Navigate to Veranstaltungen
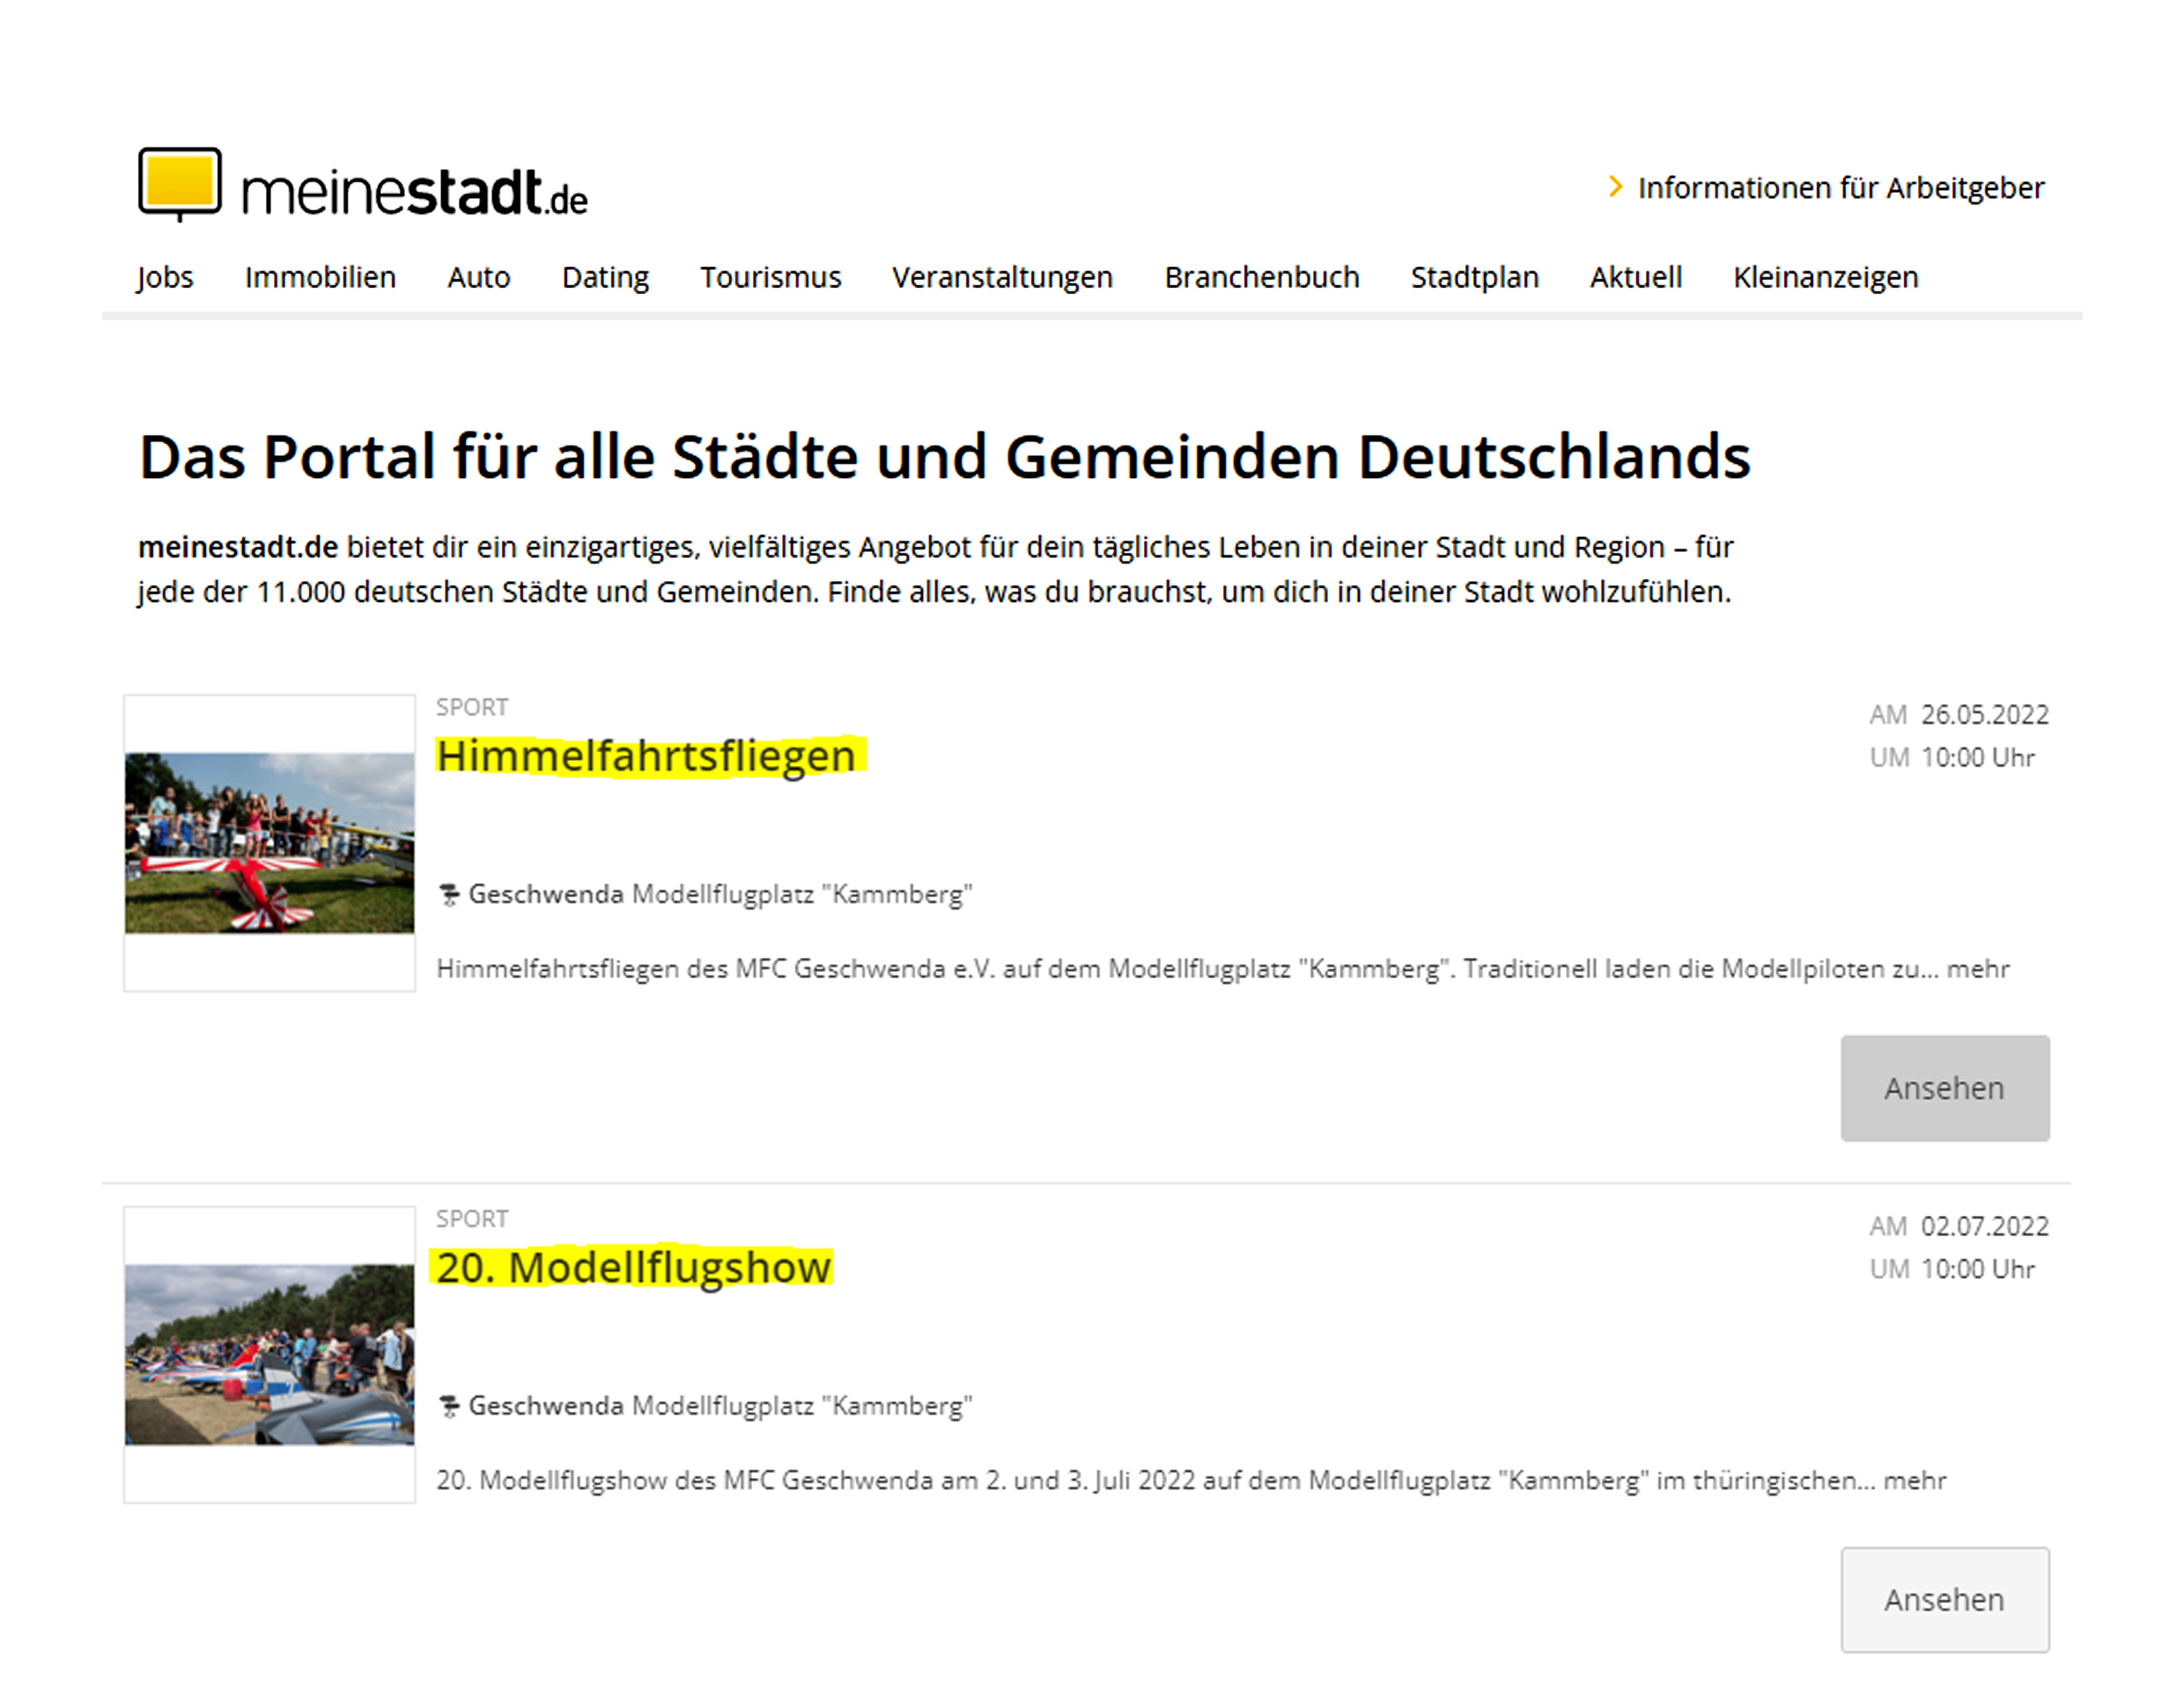Image resolution: width=2184 pixels, height=1708 pixels. [x=1002, y=277]
